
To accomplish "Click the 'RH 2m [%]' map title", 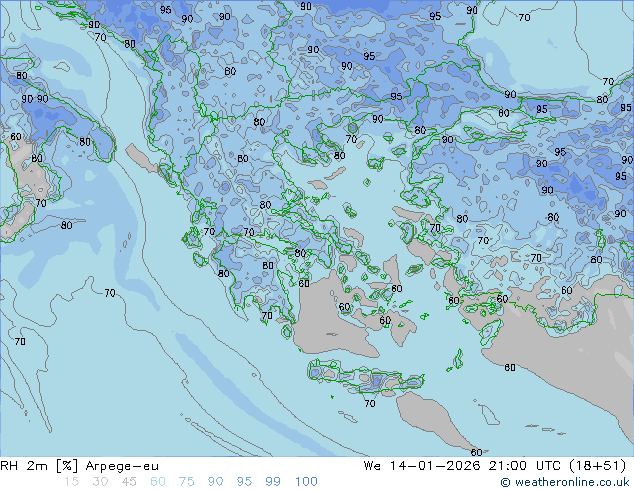I will (x=39, y=466).
